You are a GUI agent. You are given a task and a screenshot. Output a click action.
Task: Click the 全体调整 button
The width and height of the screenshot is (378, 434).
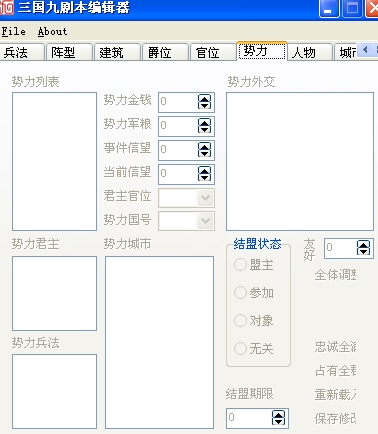pyautogui.click(x=335, y=275)
